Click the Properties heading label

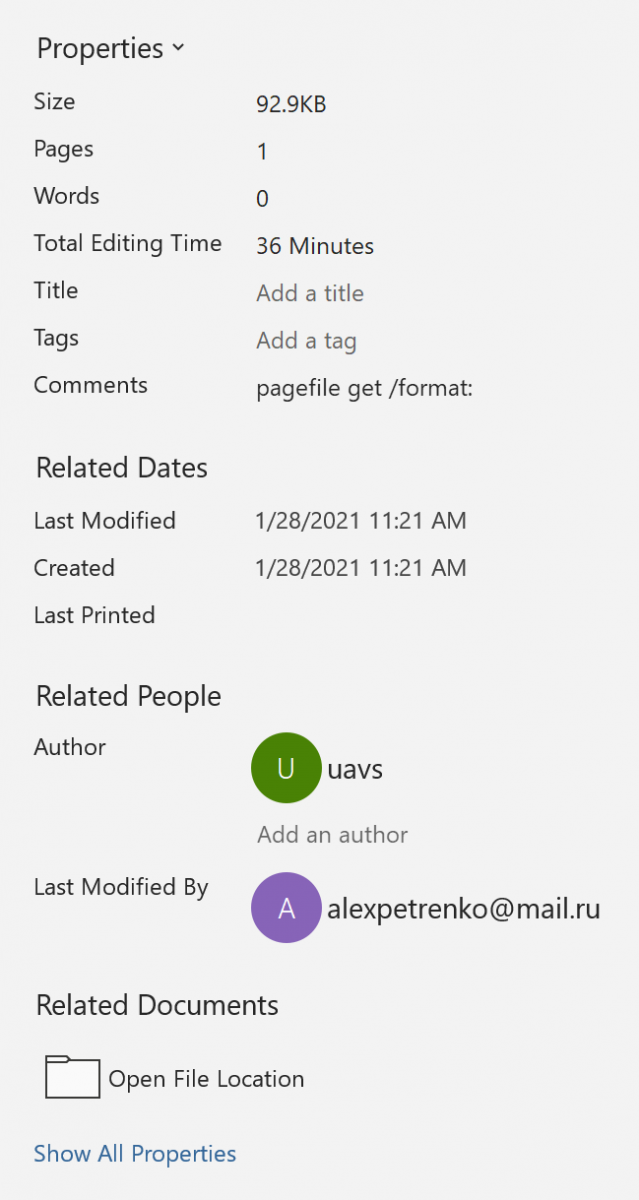click(x=100, y=48)
